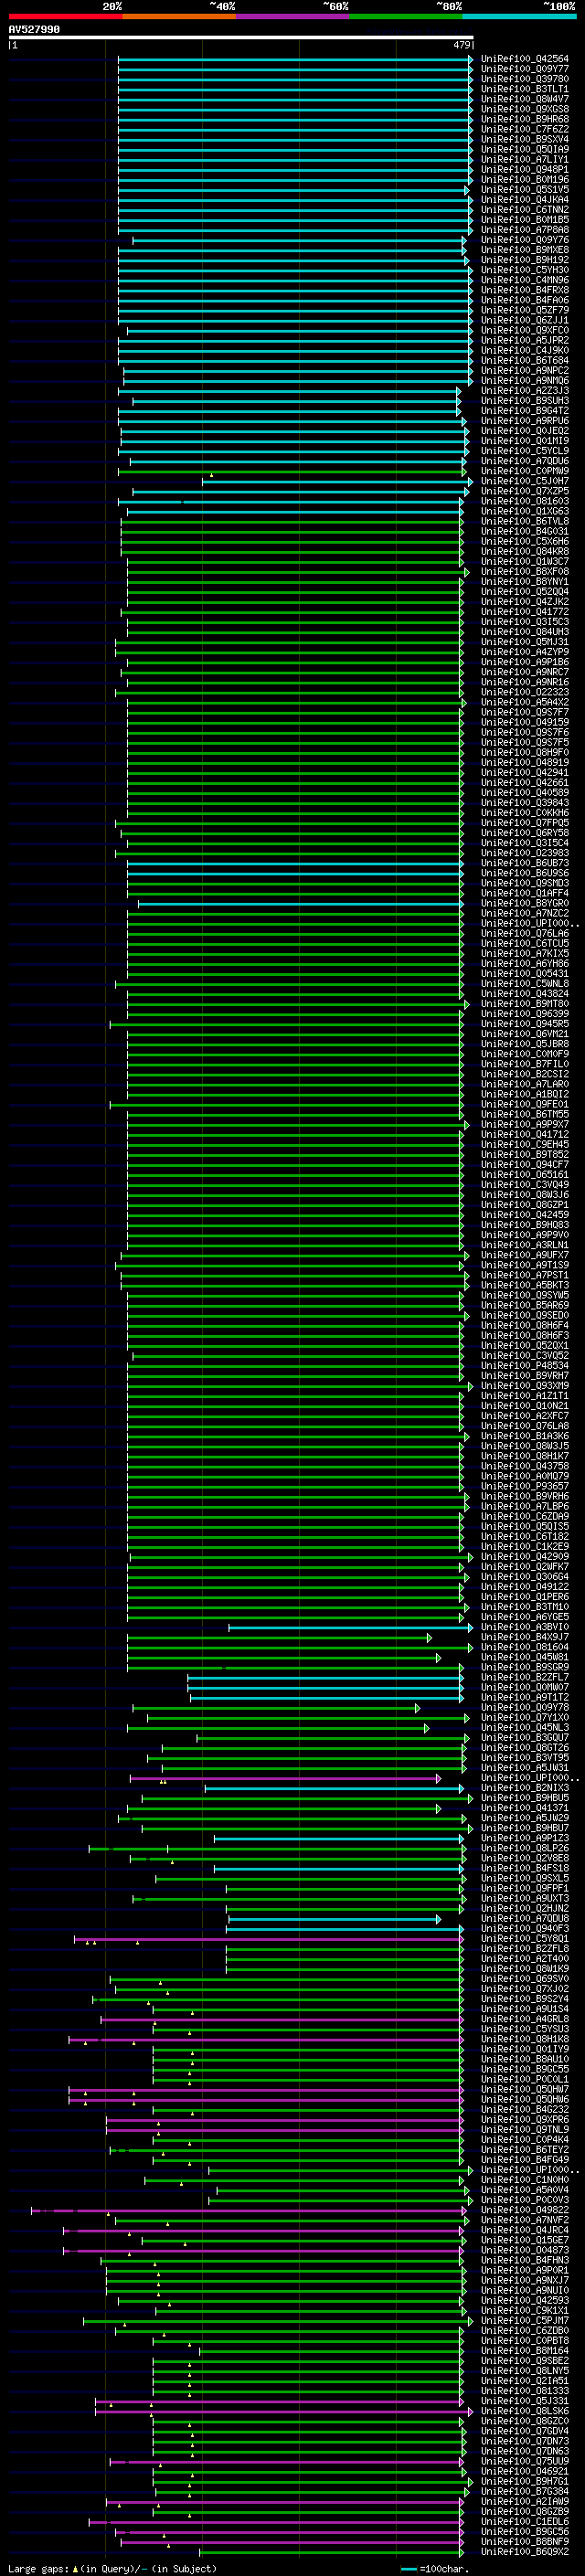This screenshot has height=2576, width=585.
Task: Click hit label UniRef100_B9H7G1
Action: tap(524, 2481)
